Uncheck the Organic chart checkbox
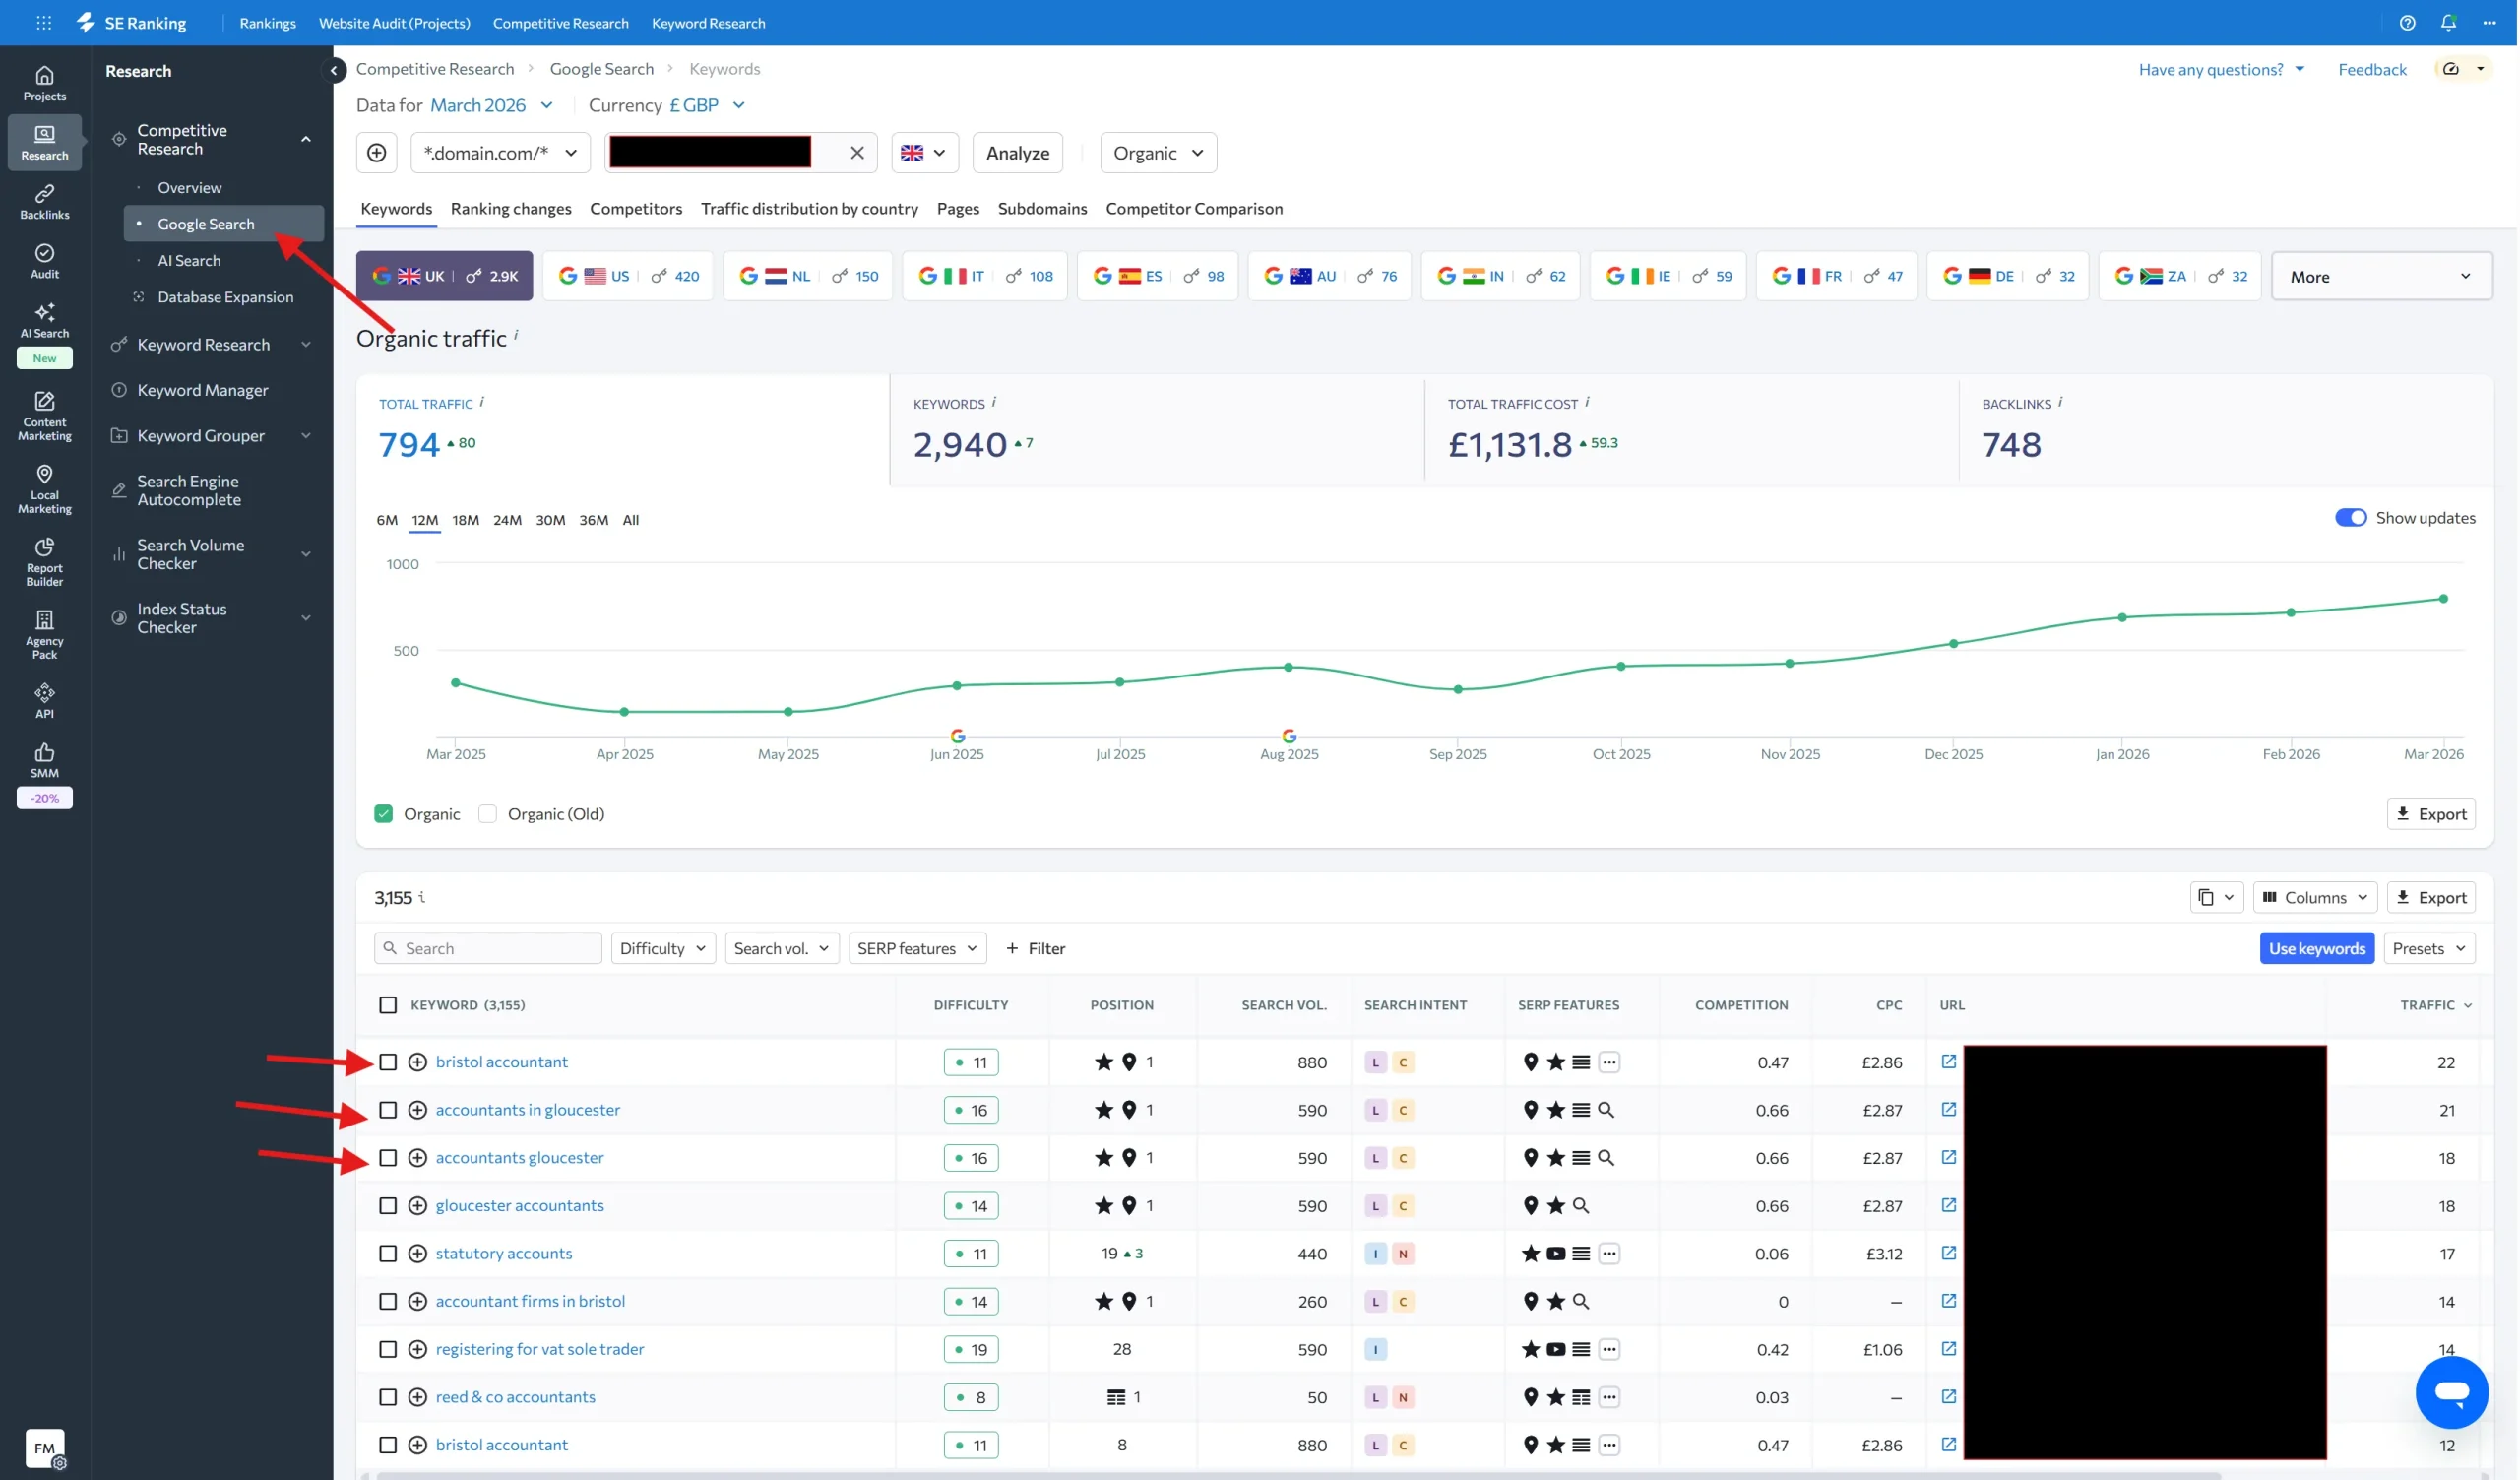The image size is (2520, 1480). (x=383, y=814)
